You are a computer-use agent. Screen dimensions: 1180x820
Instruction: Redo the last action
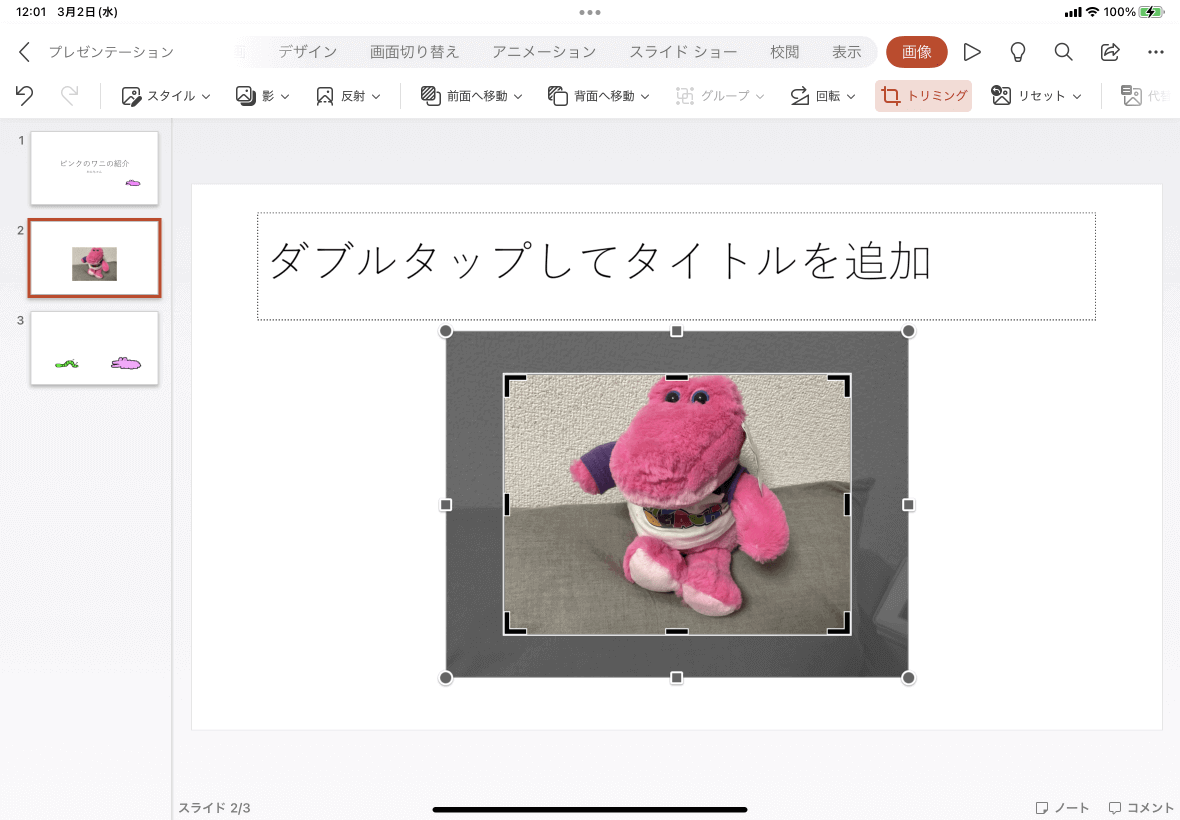point(69,96)
